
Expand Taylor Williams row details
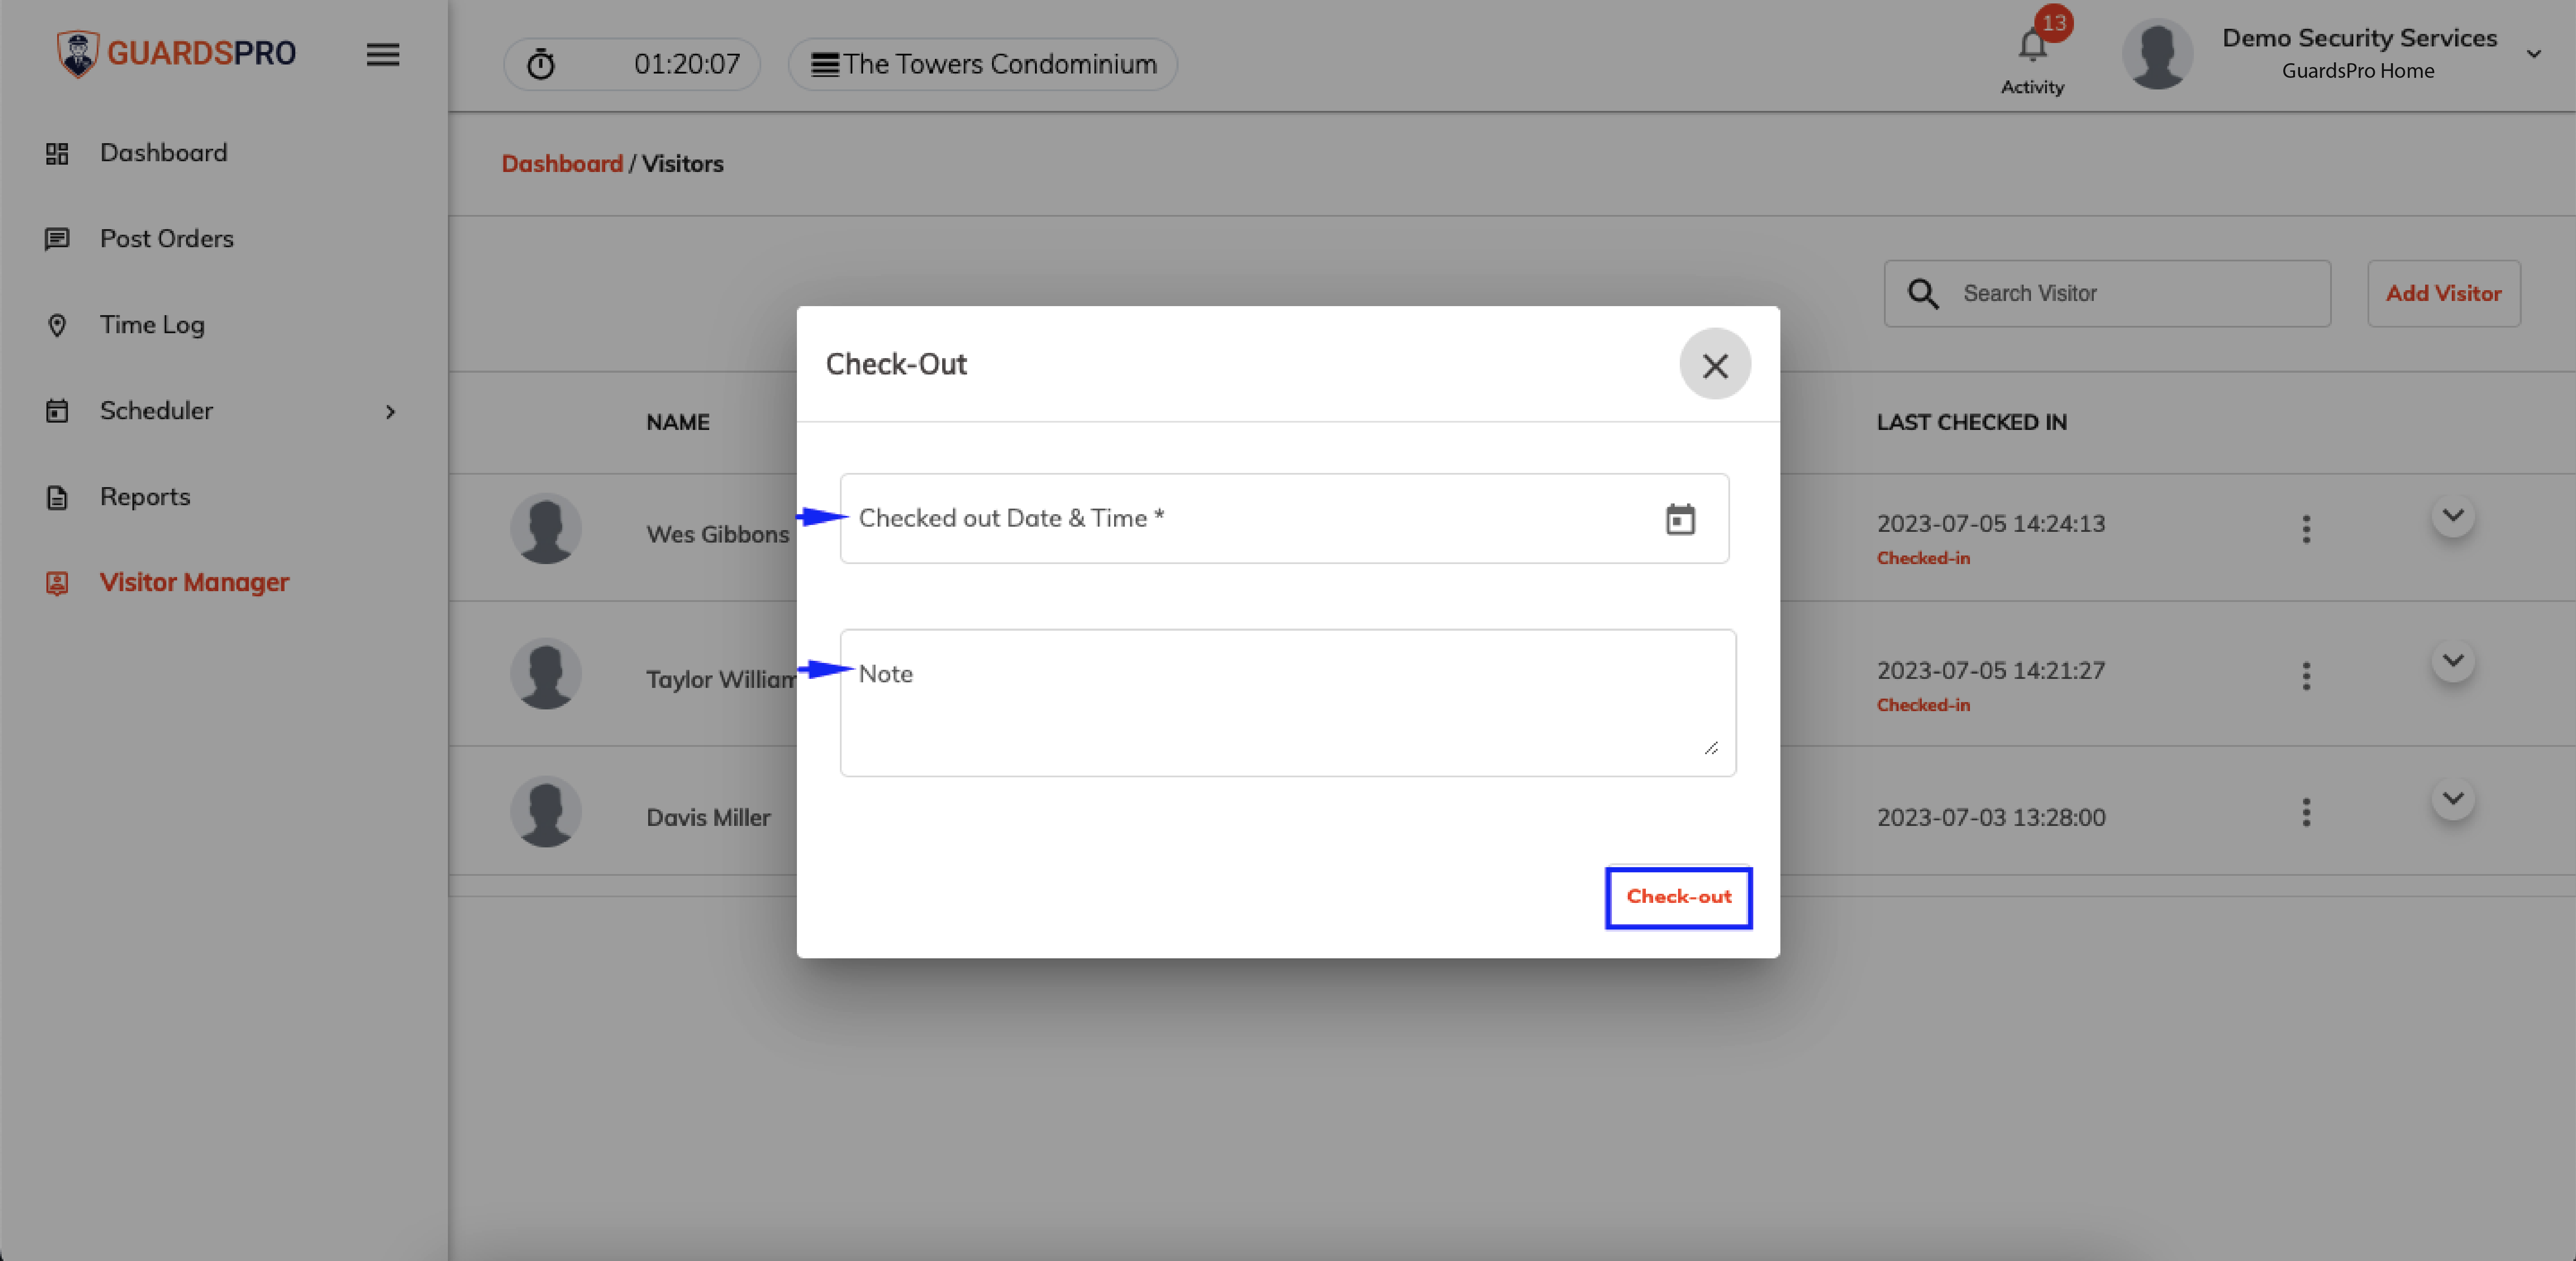click(x=2453, y=661)
